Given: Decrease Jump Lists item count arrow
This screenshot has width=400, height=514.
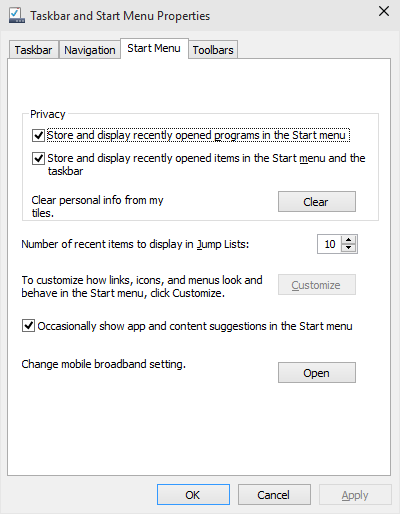Looking at the screenshot, I should point(348,248).
